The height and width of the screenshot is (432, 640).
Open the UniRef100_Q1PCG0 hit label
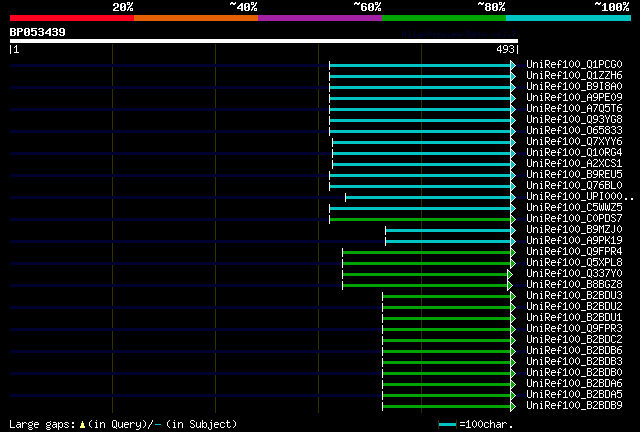(x=574, y=65)
